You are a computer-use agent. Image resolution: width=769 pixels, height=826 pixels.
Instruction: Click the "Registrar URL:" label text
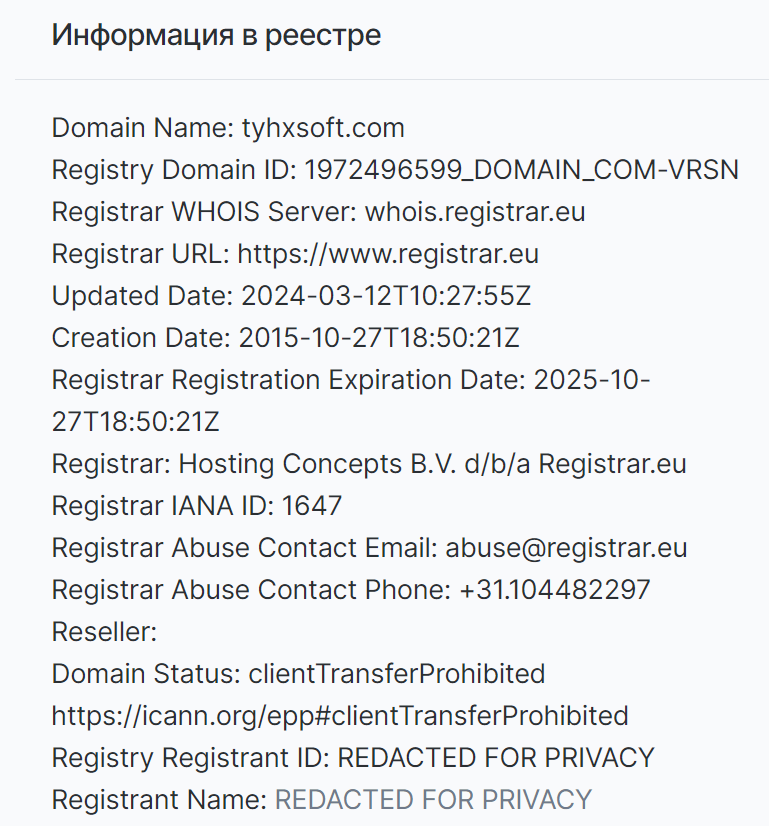pos(141,254)
